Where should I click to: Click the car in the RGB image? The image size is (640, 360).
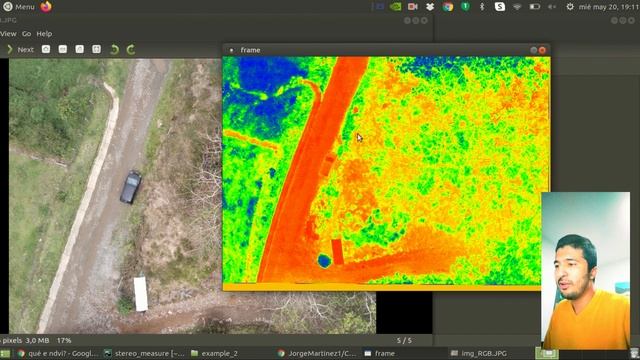point(131,187)
